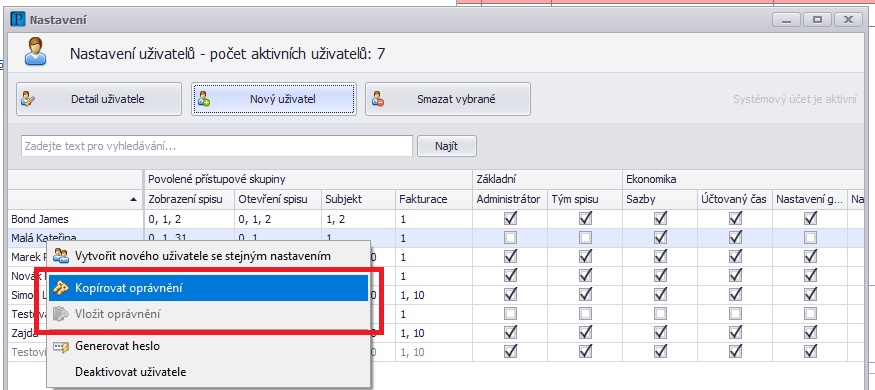Click the Nastavení window app icon

coord(18,20)
